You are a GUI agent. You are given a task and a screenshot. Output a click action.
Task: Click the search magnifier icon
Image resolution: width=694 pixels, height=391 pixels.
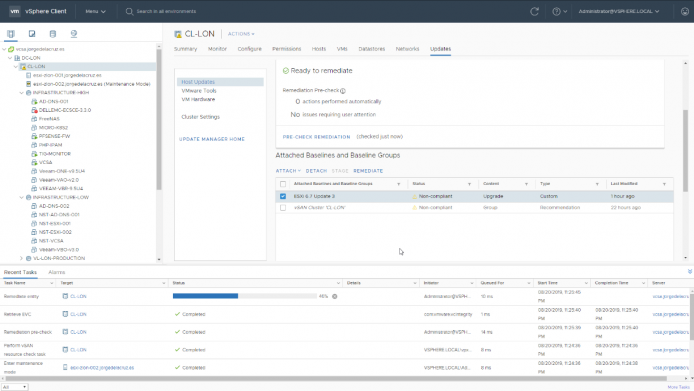click(129, 12)
